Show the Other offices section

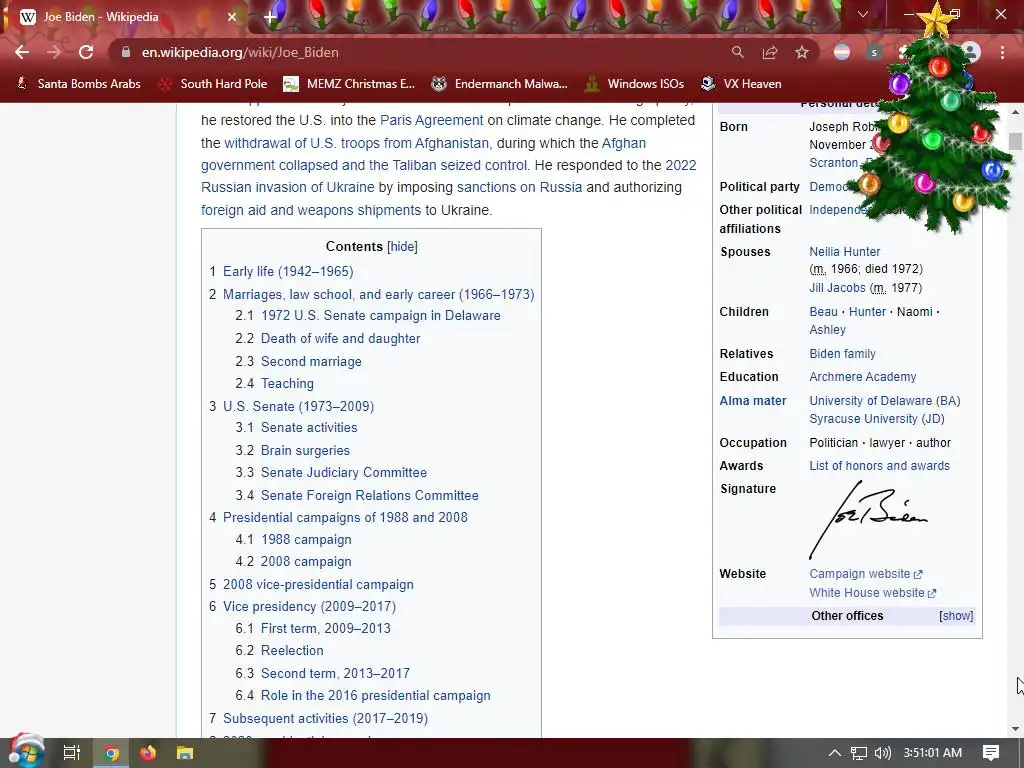pyautogui.click(x=956, y=616)
